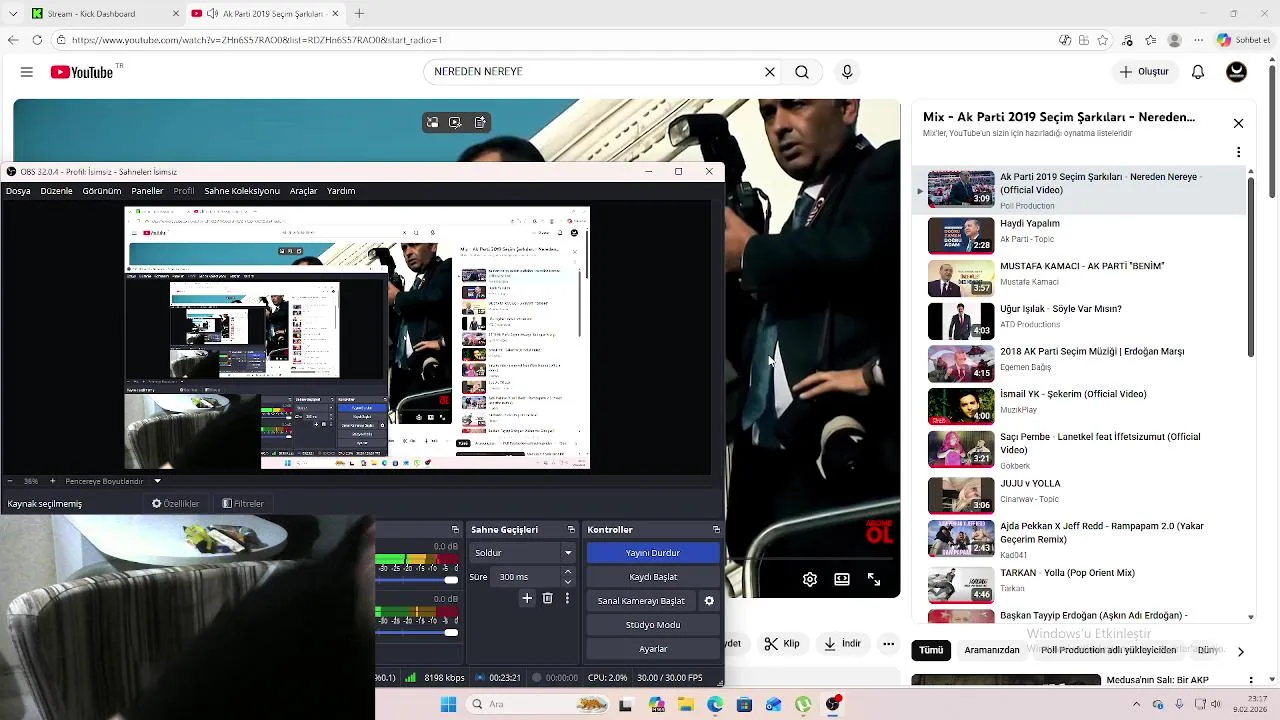The width and height of the screenshot is (1280, 720).
Task: Open the Düzenle menu in OBS
Action: tap(56, 191)
